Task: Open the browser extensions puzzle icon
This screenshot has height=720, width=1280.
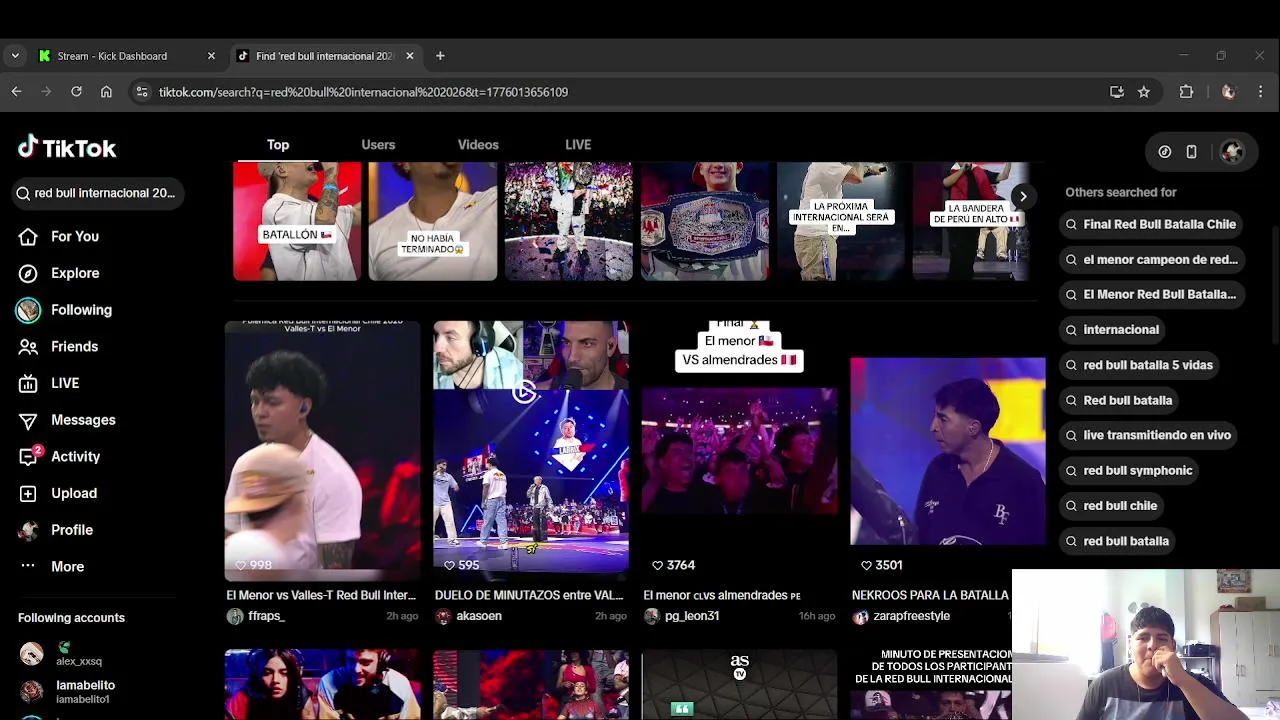Action: tap(1186, 92)
